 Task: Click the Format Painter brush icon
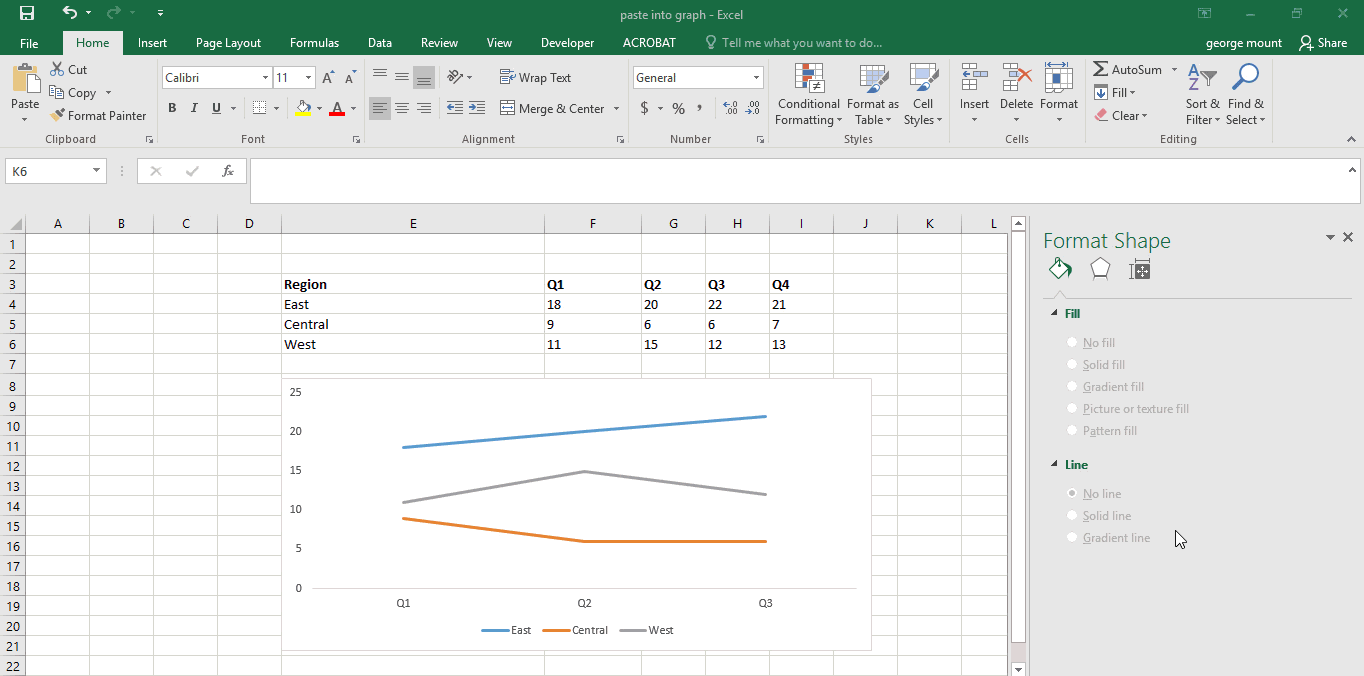click(58, 116)
